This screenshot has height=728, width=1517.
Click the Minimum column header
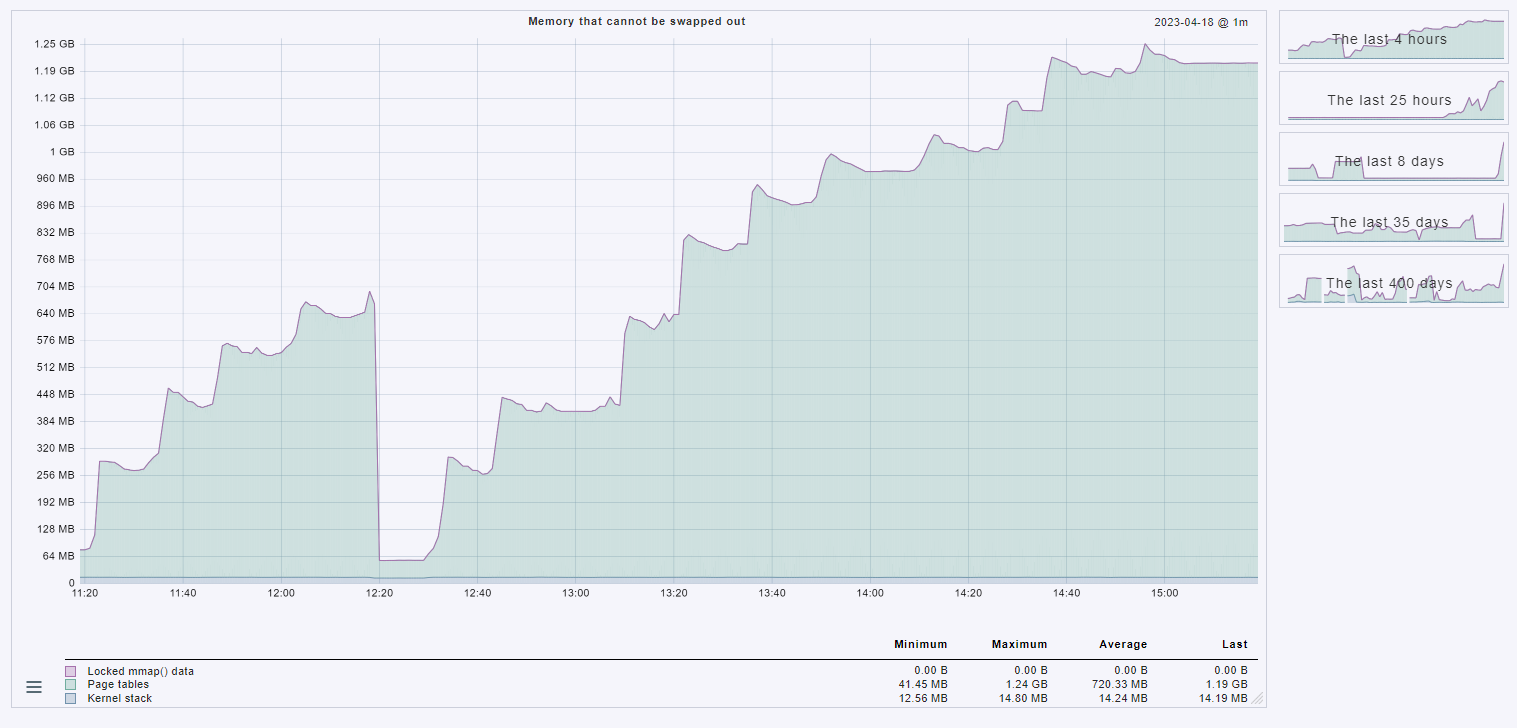[920, 645]
